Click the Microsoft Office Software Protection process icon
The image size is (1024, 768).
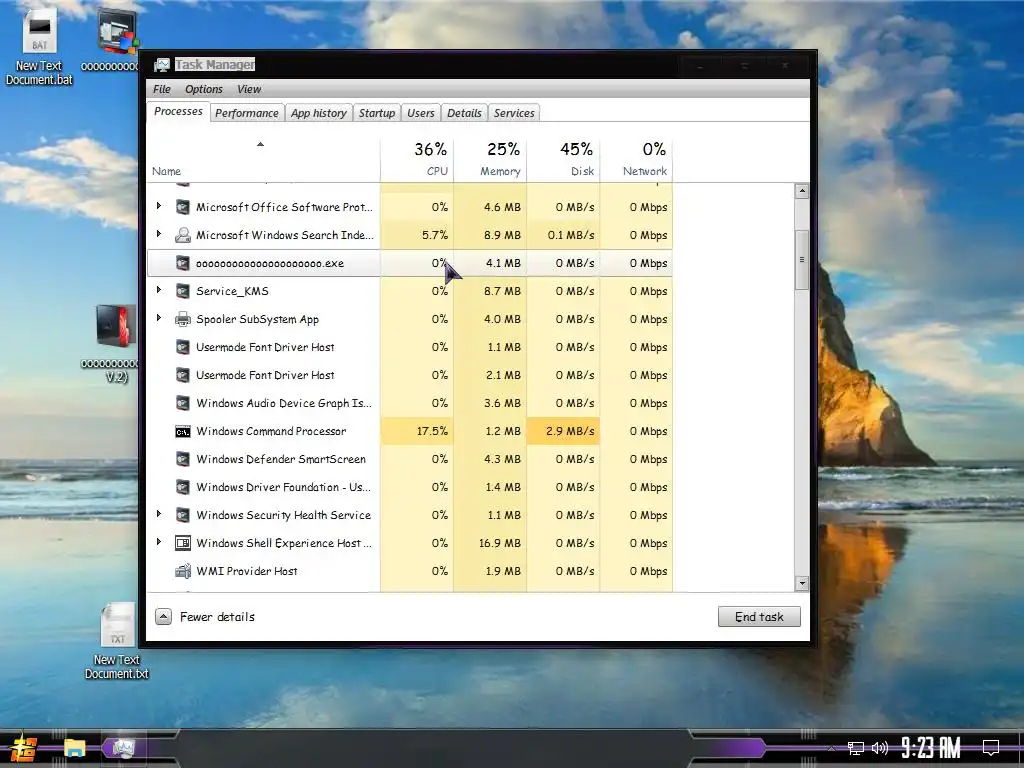tap(183, 207)
